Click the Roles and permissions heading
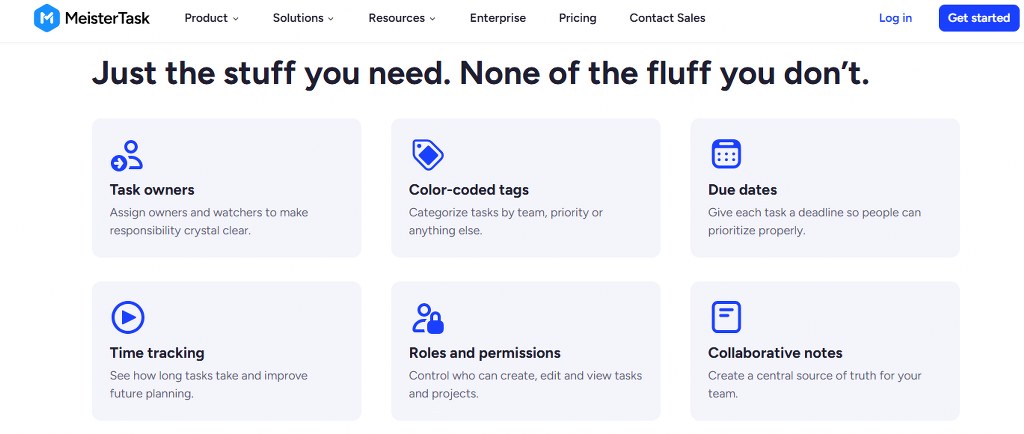Screen dimensions: 1024x434 coord(485,353)
